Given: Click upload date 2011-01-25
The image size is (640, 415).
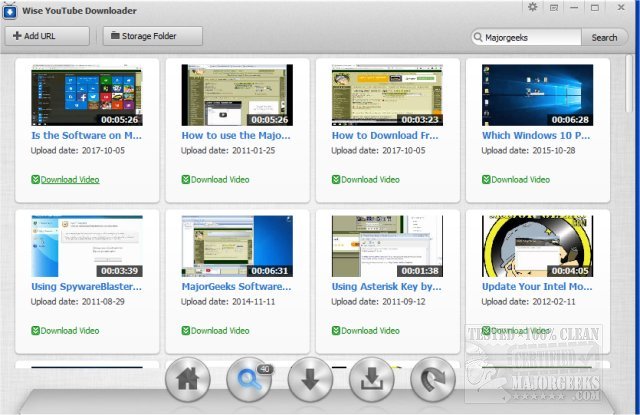Looking at the screenshot, I should (253, 151).
